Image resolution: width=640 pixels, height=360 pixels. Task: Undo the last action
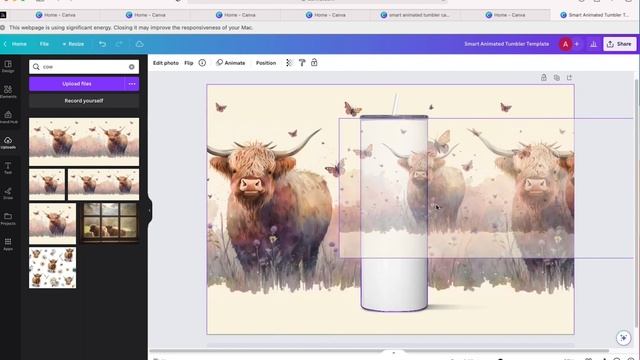point(102,44)
